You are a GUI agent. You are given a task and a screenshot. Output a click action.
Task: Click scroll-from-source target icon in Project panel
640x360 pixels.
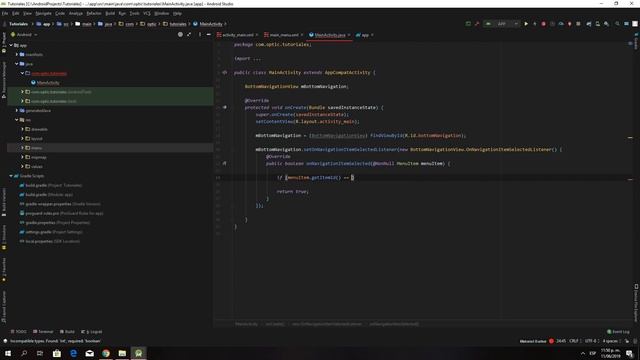pyautogui.click(x=180, y=35)
